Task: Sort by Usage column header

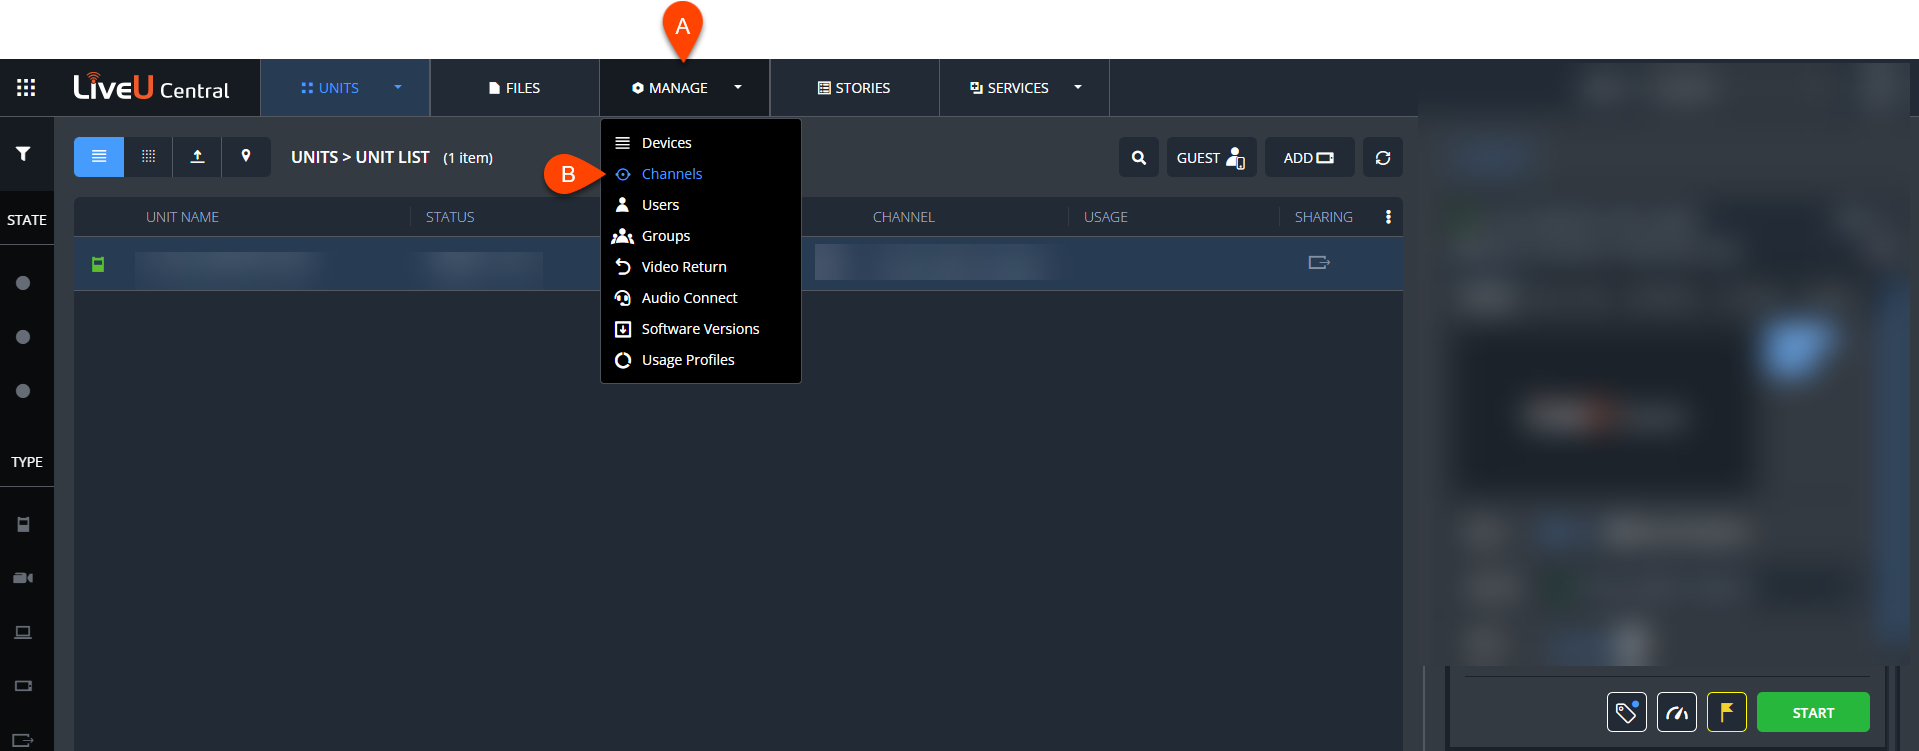Action: [x=1105, y=217]
